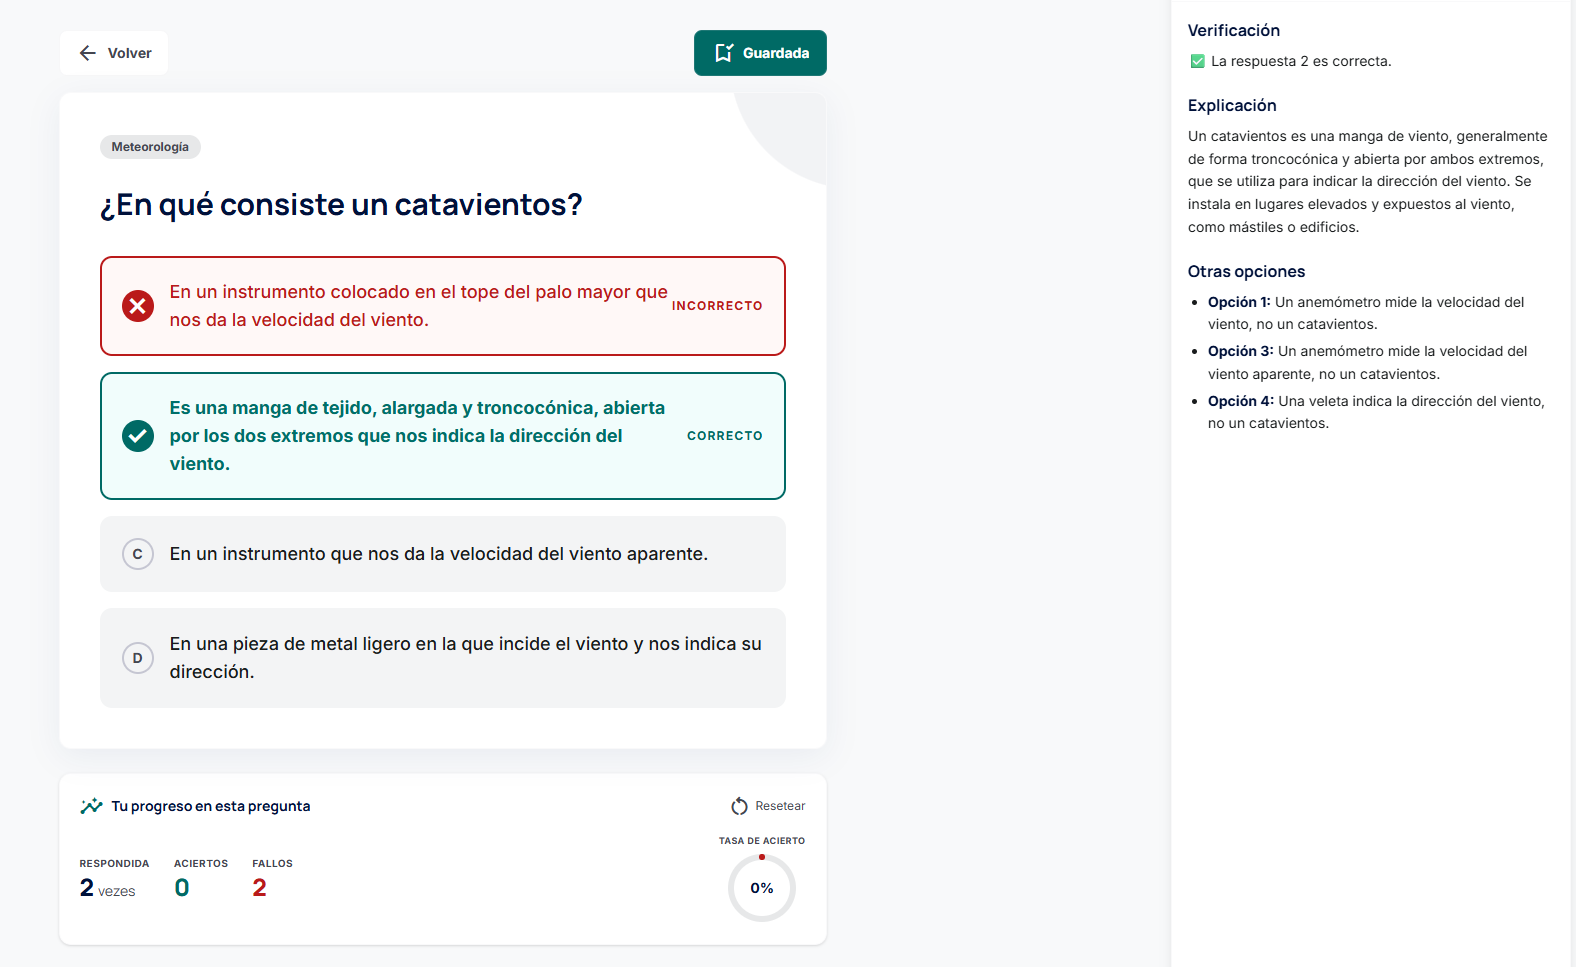This screenshot has width=1576, height=967.
Task: Click the INCORRECTO label
Action: click(x=717, y=306)
